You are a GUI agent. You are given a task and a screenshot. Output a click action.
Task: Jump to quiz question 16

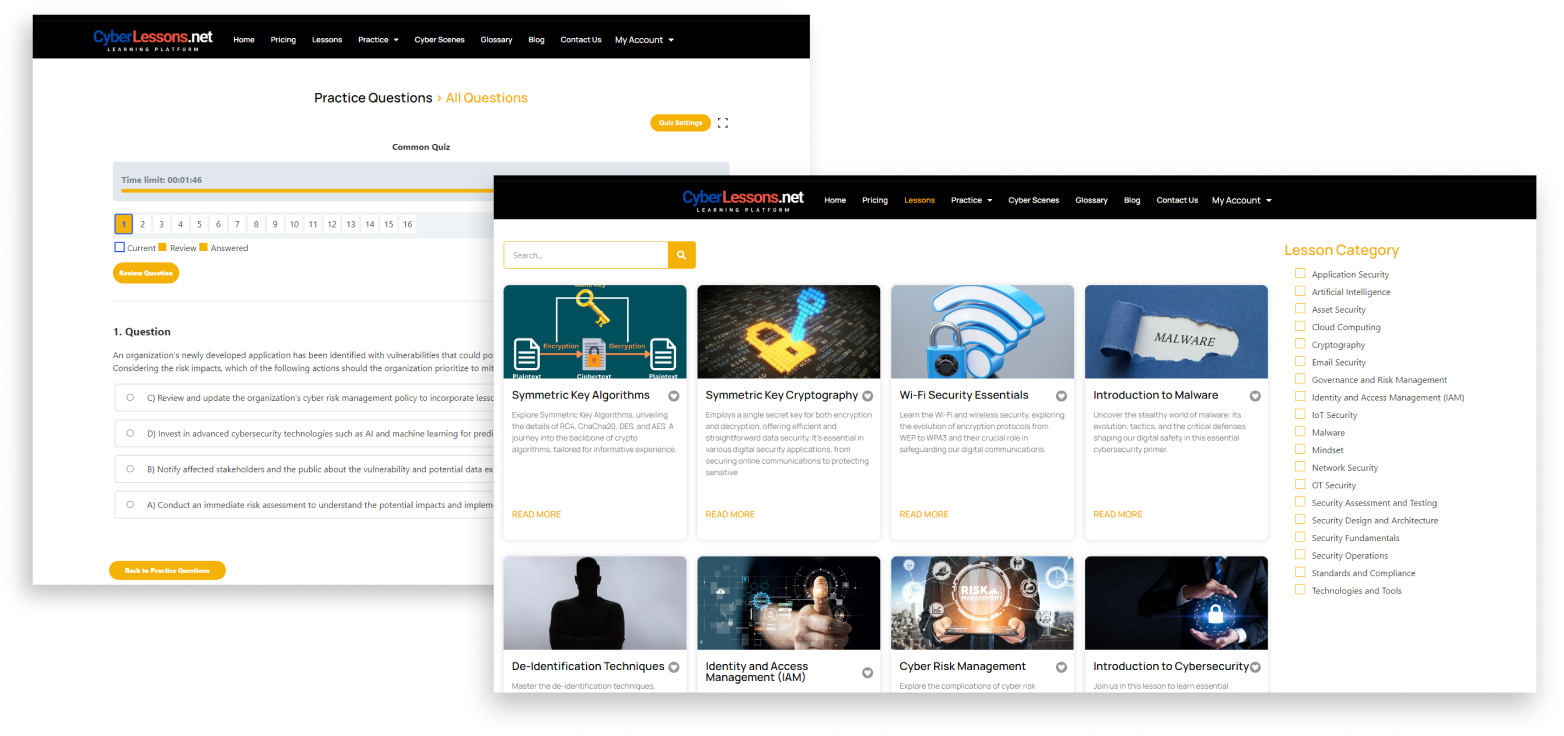point(407,224)
